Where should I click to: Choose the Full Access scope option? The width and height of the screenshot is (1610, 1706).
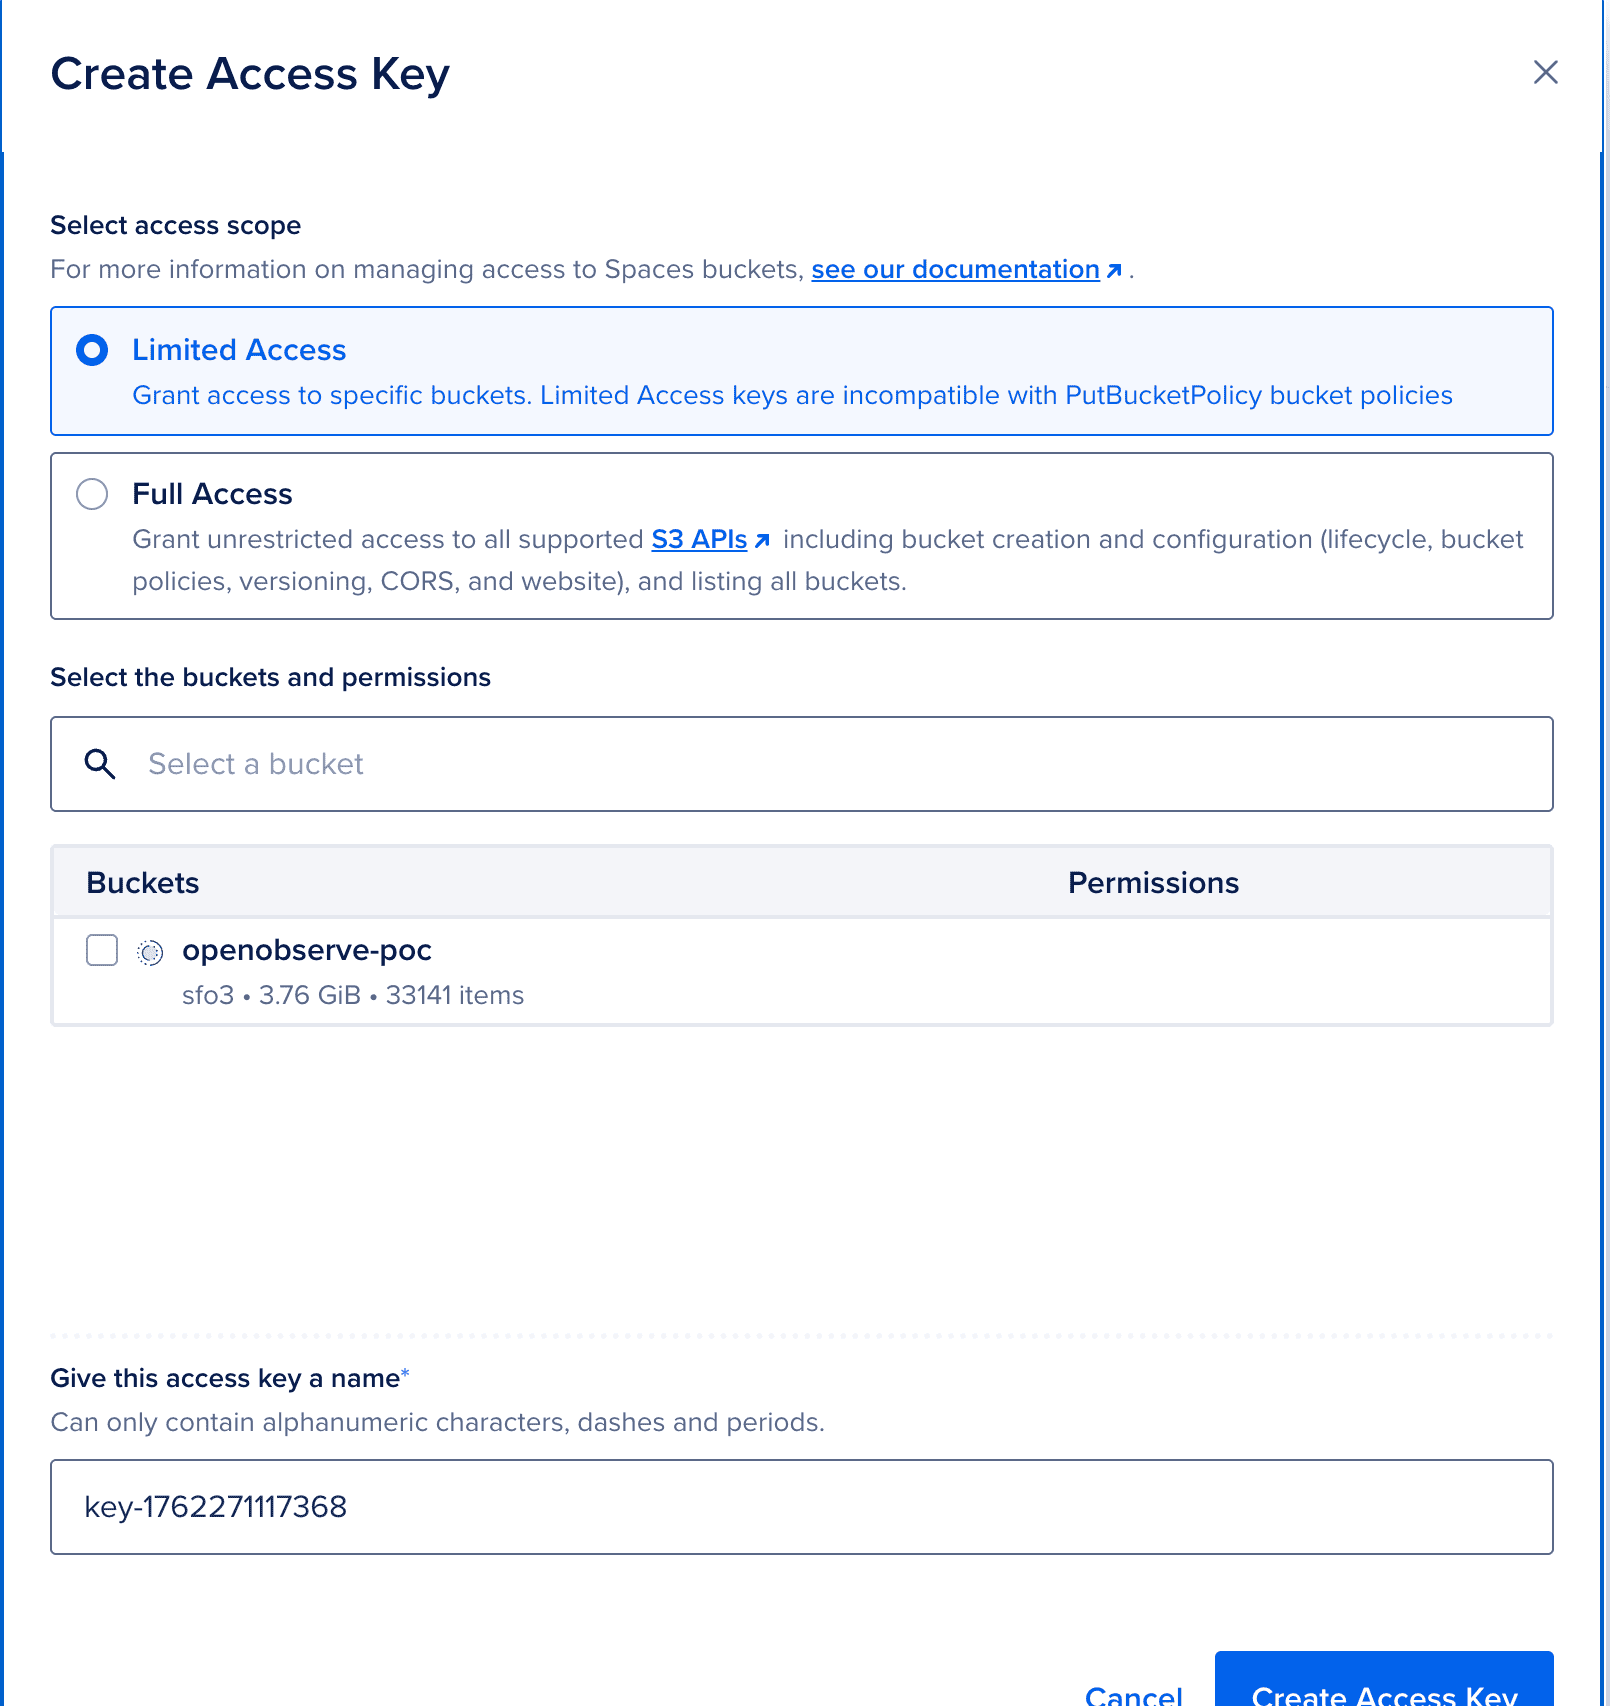[x=91, y=494]
